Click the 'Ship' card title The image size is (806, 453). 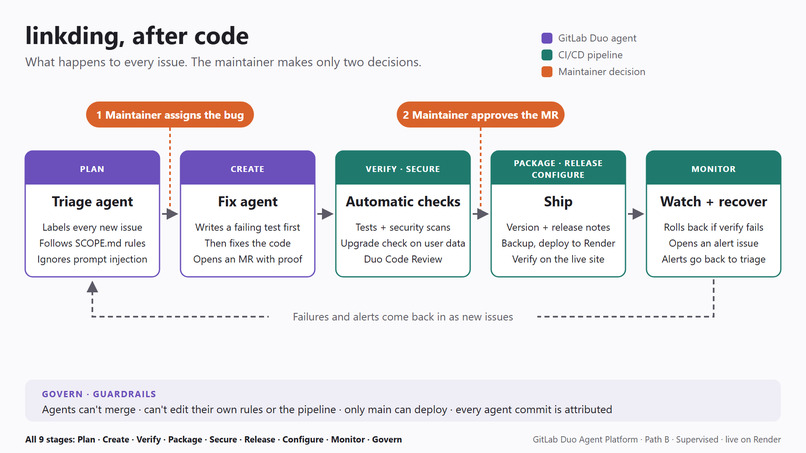pos(558,202)
